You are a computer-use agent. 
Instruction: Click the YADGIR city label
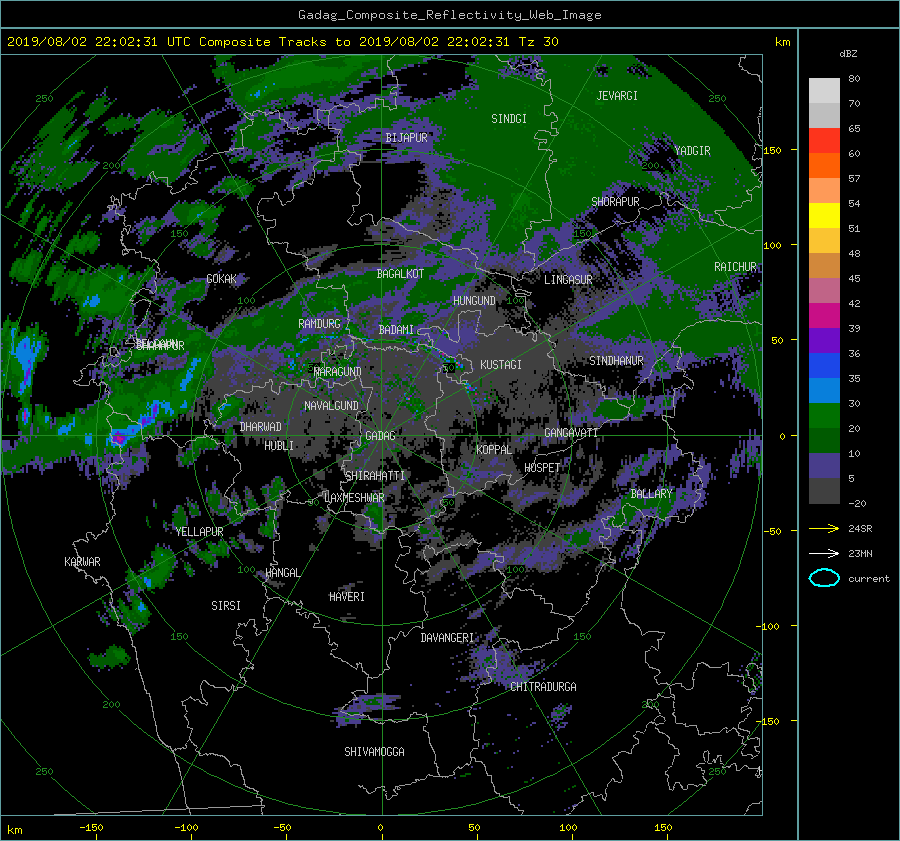coord(692,151)
